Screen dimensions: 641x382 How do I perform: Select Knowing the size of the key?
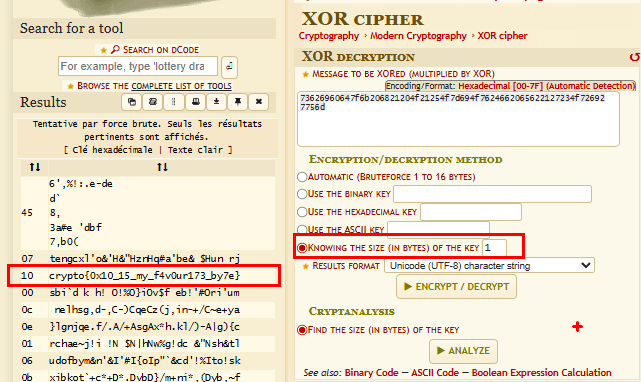point(302,248)
